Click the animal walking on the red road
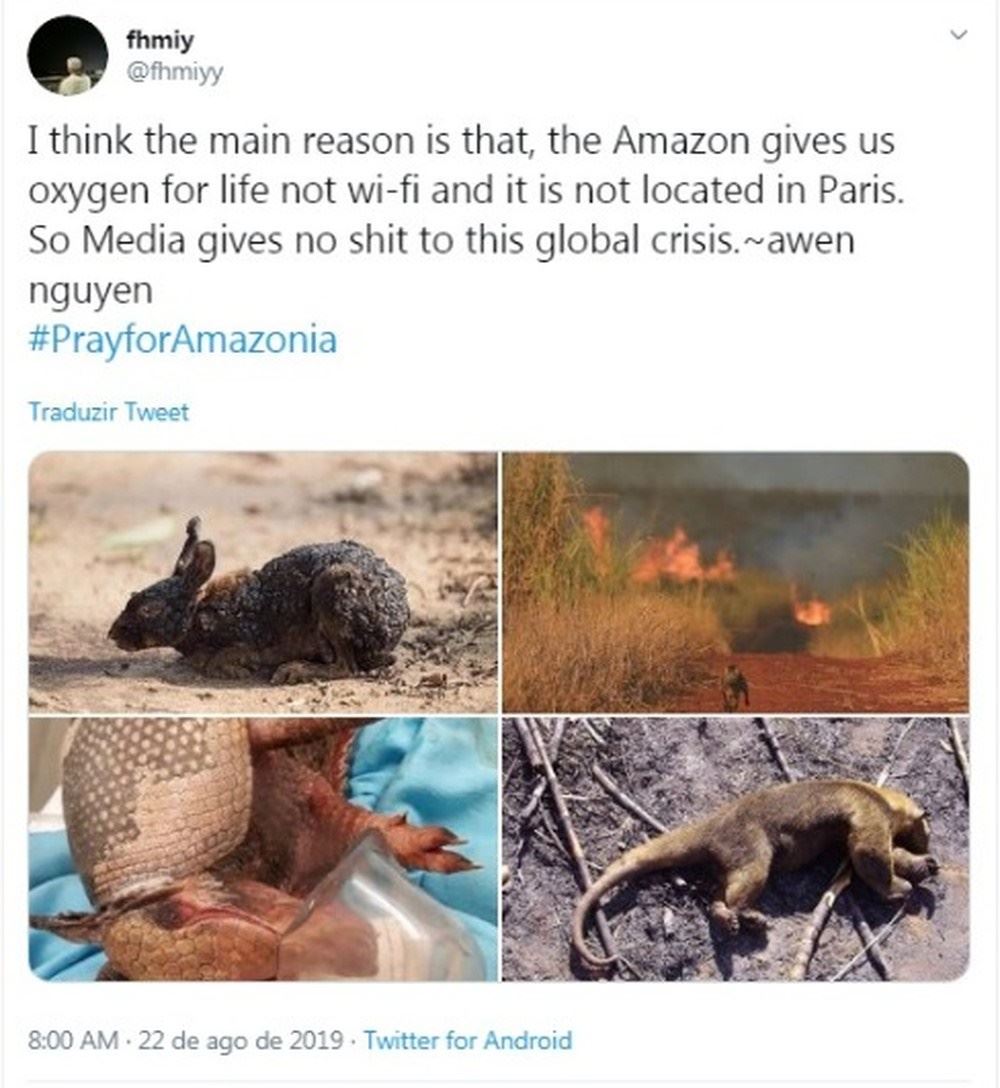This screenshot has height=1088, width=1000. click(735, 688)
